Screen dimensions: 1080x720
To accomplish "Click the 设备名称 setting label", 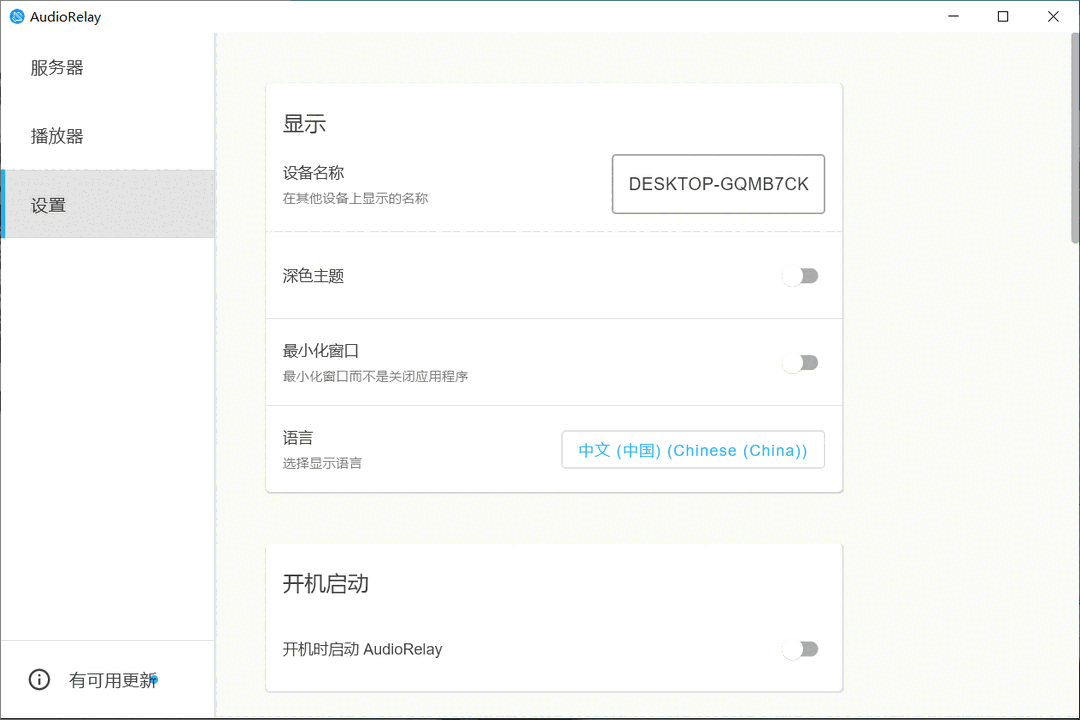I will click(x=313, y=172).
